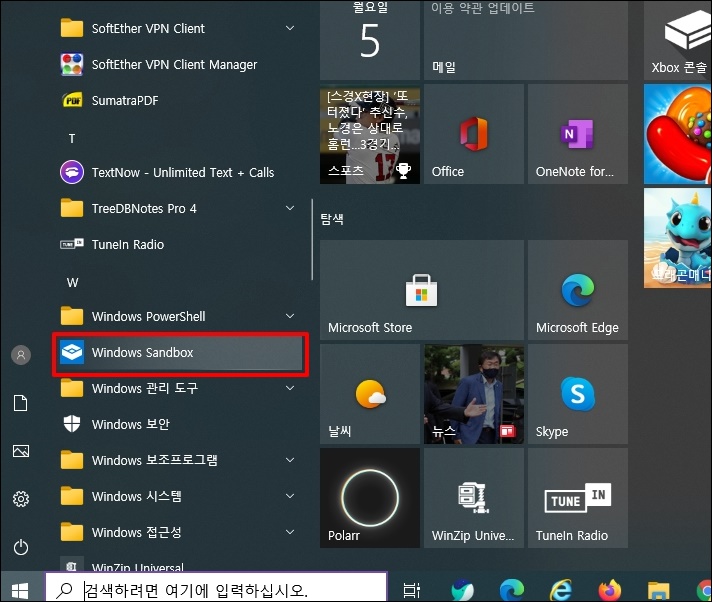Image resolution: width=712 pixels, height=602 pixels.
Task: Open Pictures from the Start sidebar
Action: pos(21,451)
